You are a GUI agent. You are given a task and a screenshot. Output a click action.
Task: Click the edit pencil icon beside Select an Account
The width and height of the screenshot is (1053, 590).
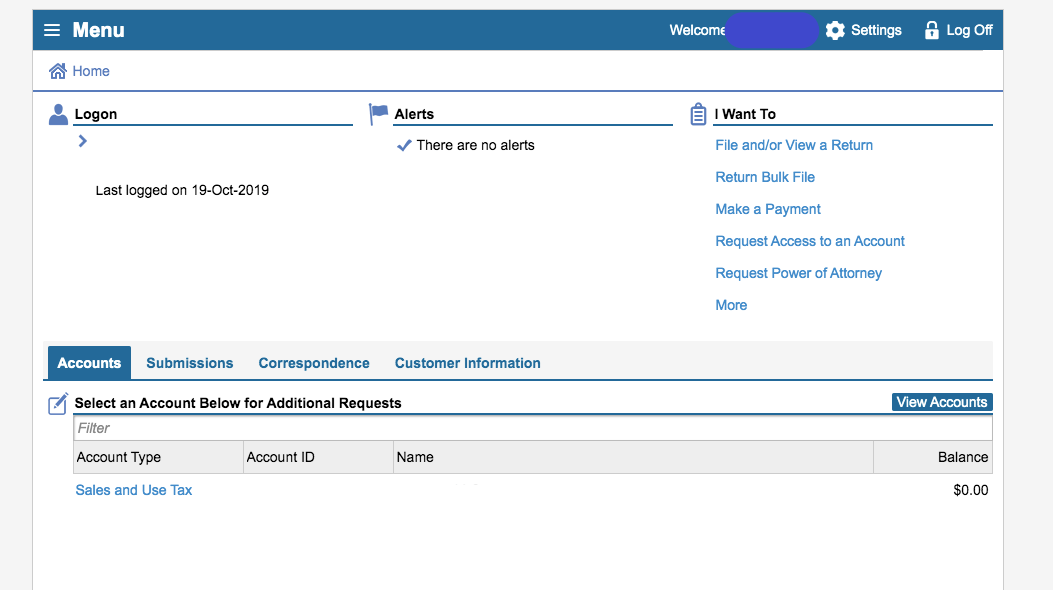[x=58, y=403]
